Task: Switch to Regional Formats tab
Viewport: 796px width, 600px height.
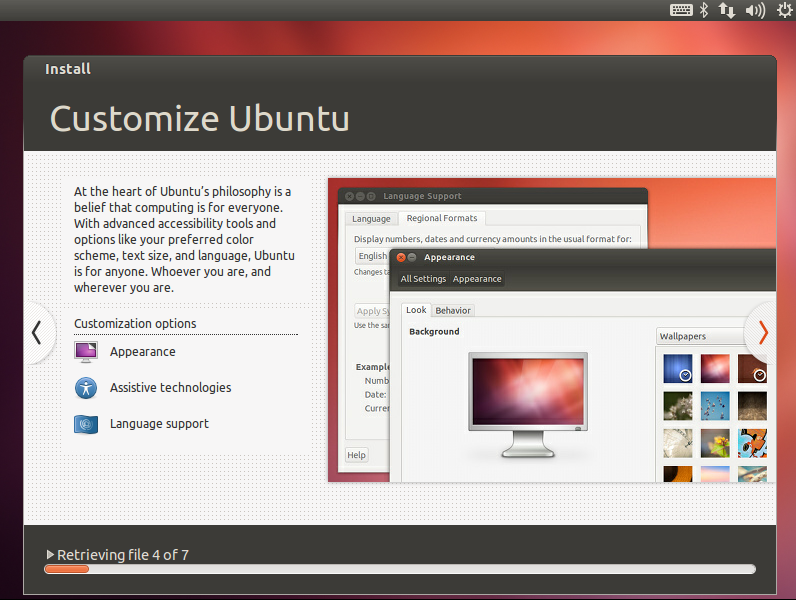Action: pyautogui.click(x=442, y=218)
